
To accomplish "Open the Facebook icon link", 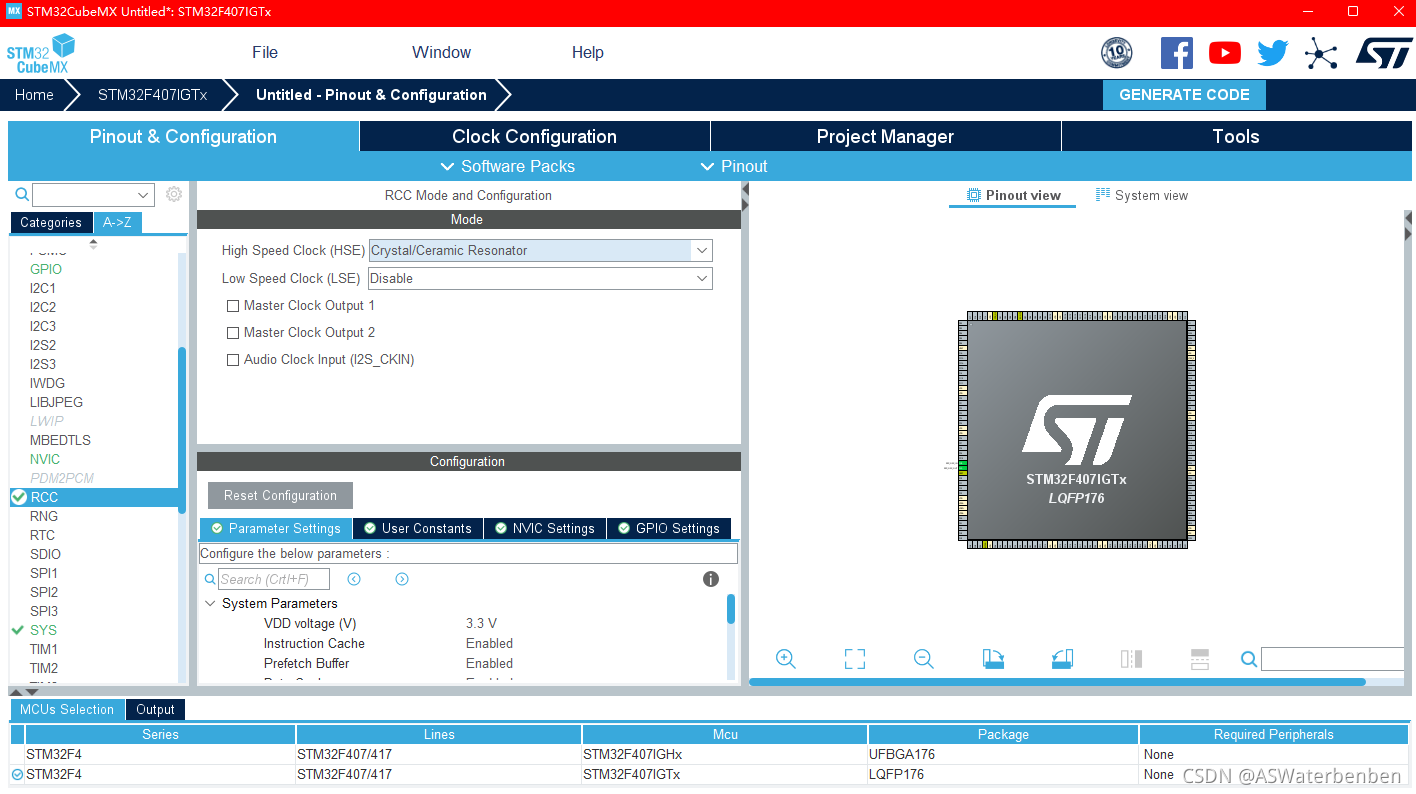I will click(1176, 53).
